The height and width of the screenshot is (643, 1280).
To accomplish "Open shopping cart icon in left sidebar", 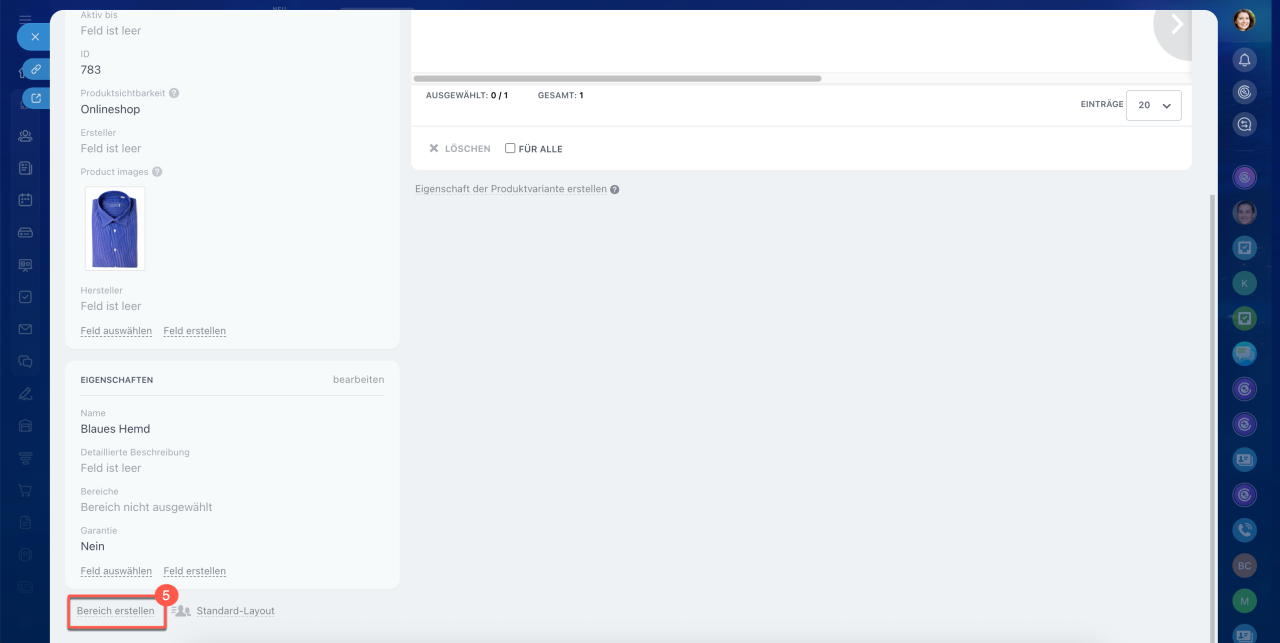I will pos(25,490).
